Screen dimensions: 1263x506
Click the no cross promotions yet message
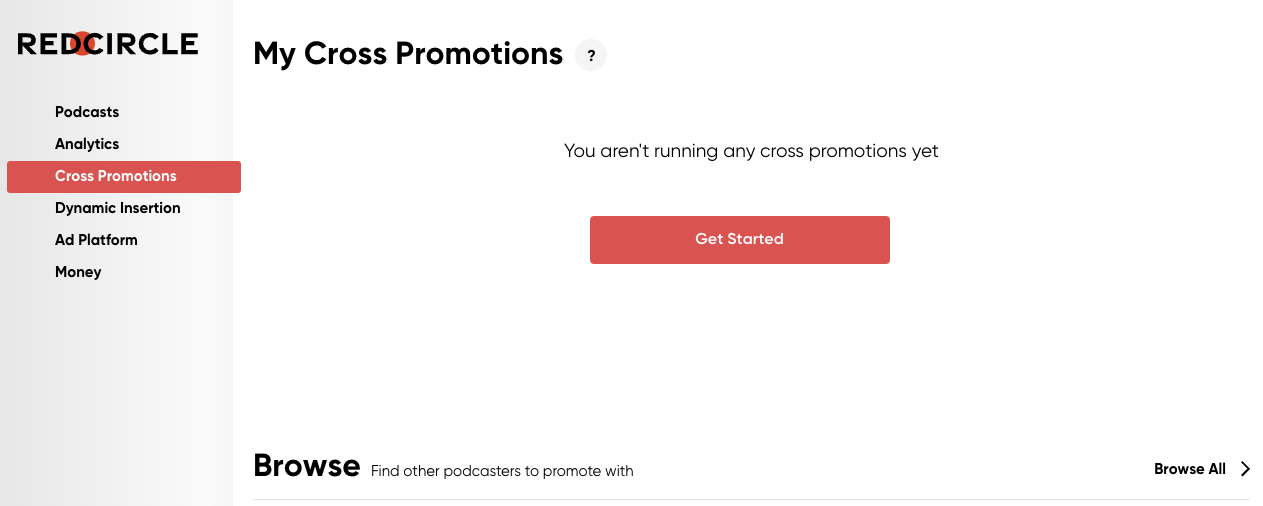tap(751, 152)
